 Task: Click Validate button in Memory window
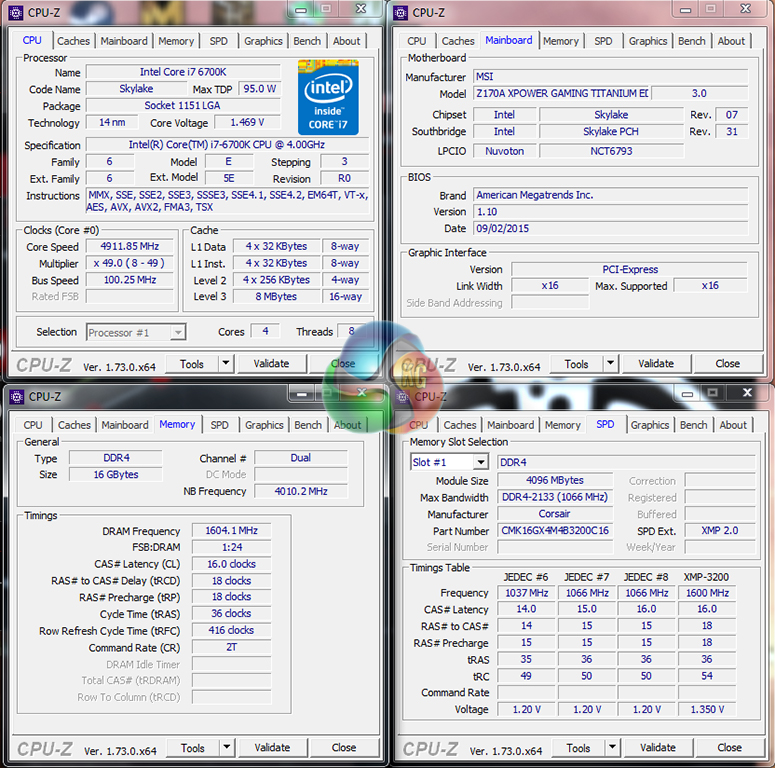click(272, 747)
